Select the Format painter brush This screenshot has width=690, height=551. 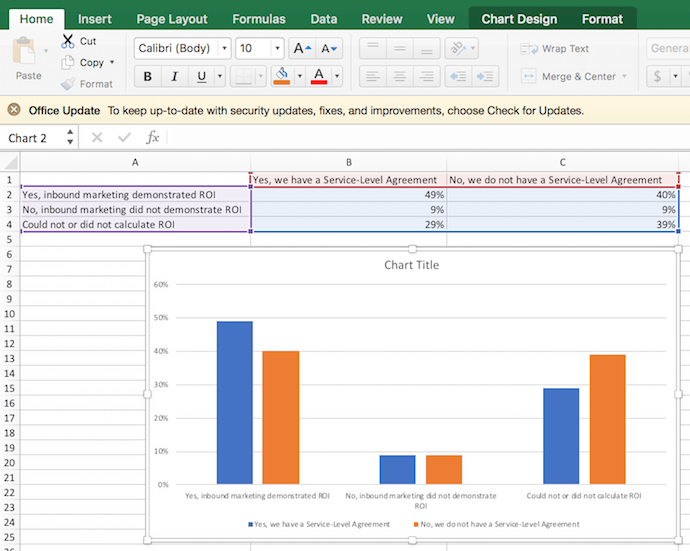pos(68,84)
